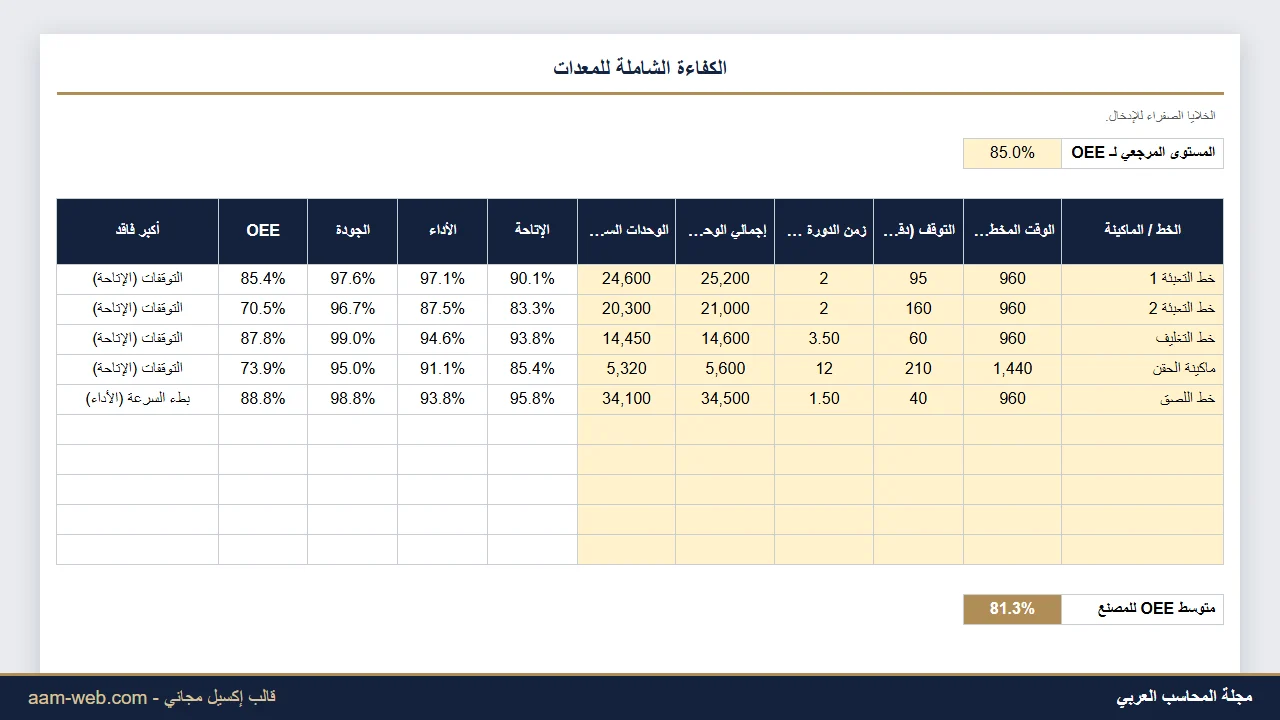This screenshot has height=720, width=1280.
Task: Click the quality value 95.0%
Action: [x=353, y=369]
